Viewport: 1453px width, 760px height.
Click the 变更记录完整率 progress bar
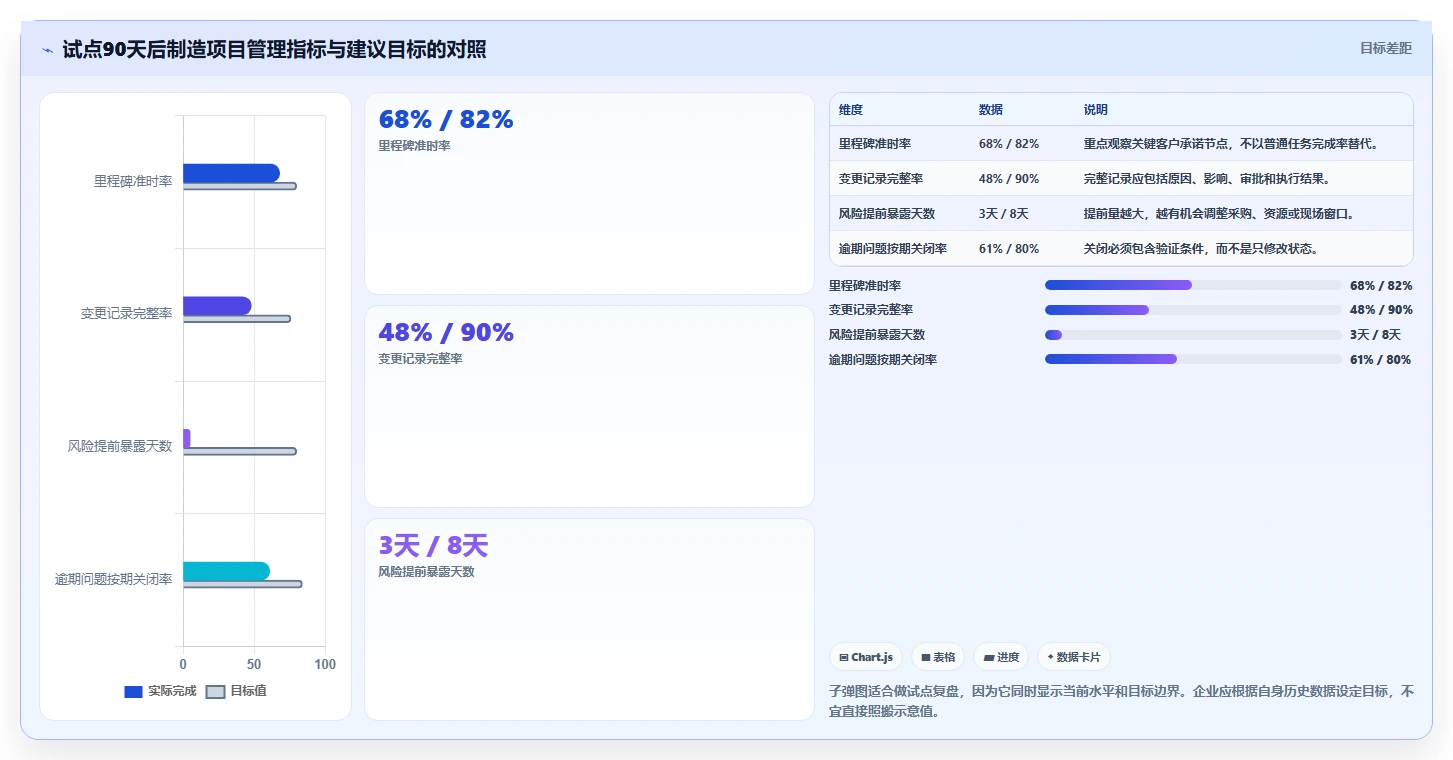tap(1193, 310)
